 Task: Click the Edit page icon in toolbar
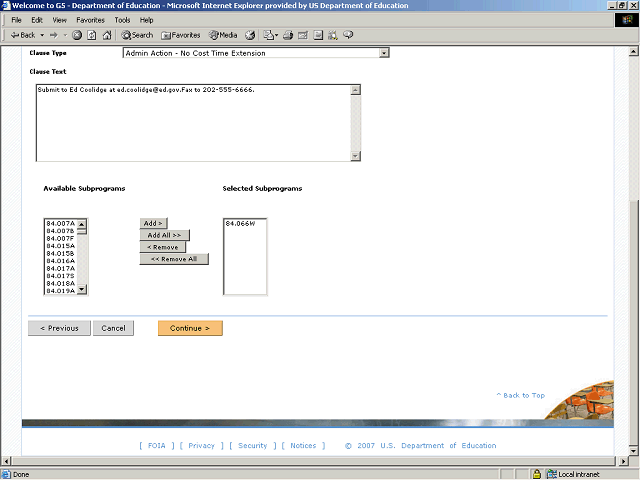(x=303, y=36)
